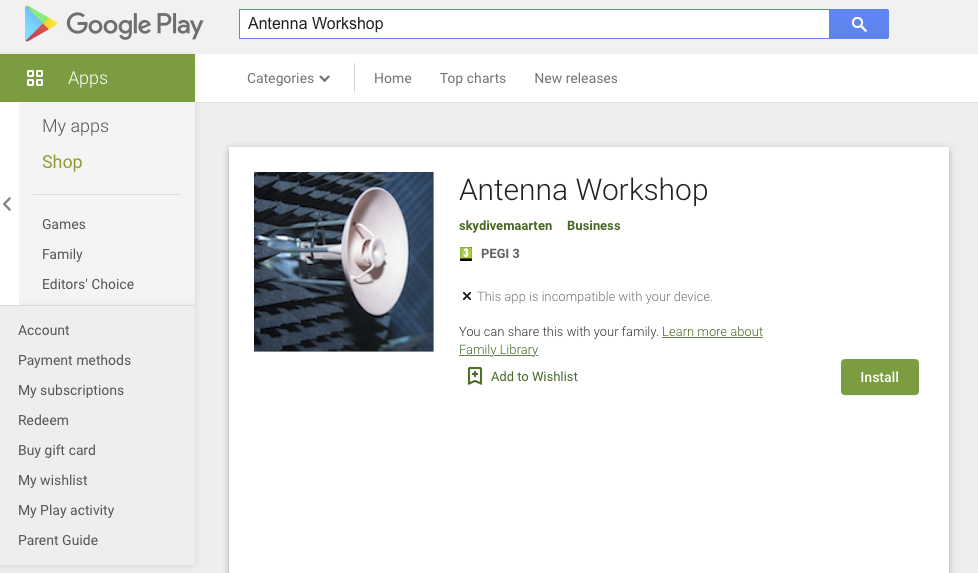Open My subscriptions
Viewport: 978px width, 573px height.
(x=71, y=390)
